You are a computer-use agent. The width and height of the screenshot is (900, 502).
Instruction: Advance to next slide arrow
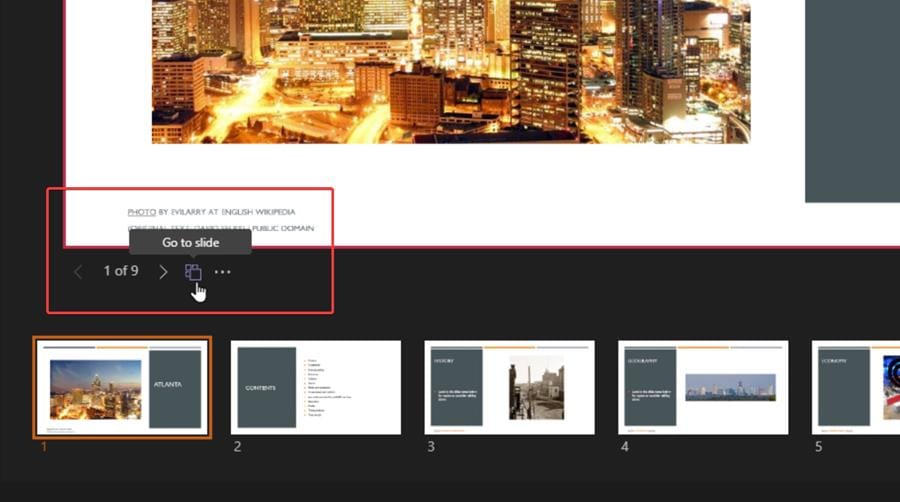click(x=163, y=272)
